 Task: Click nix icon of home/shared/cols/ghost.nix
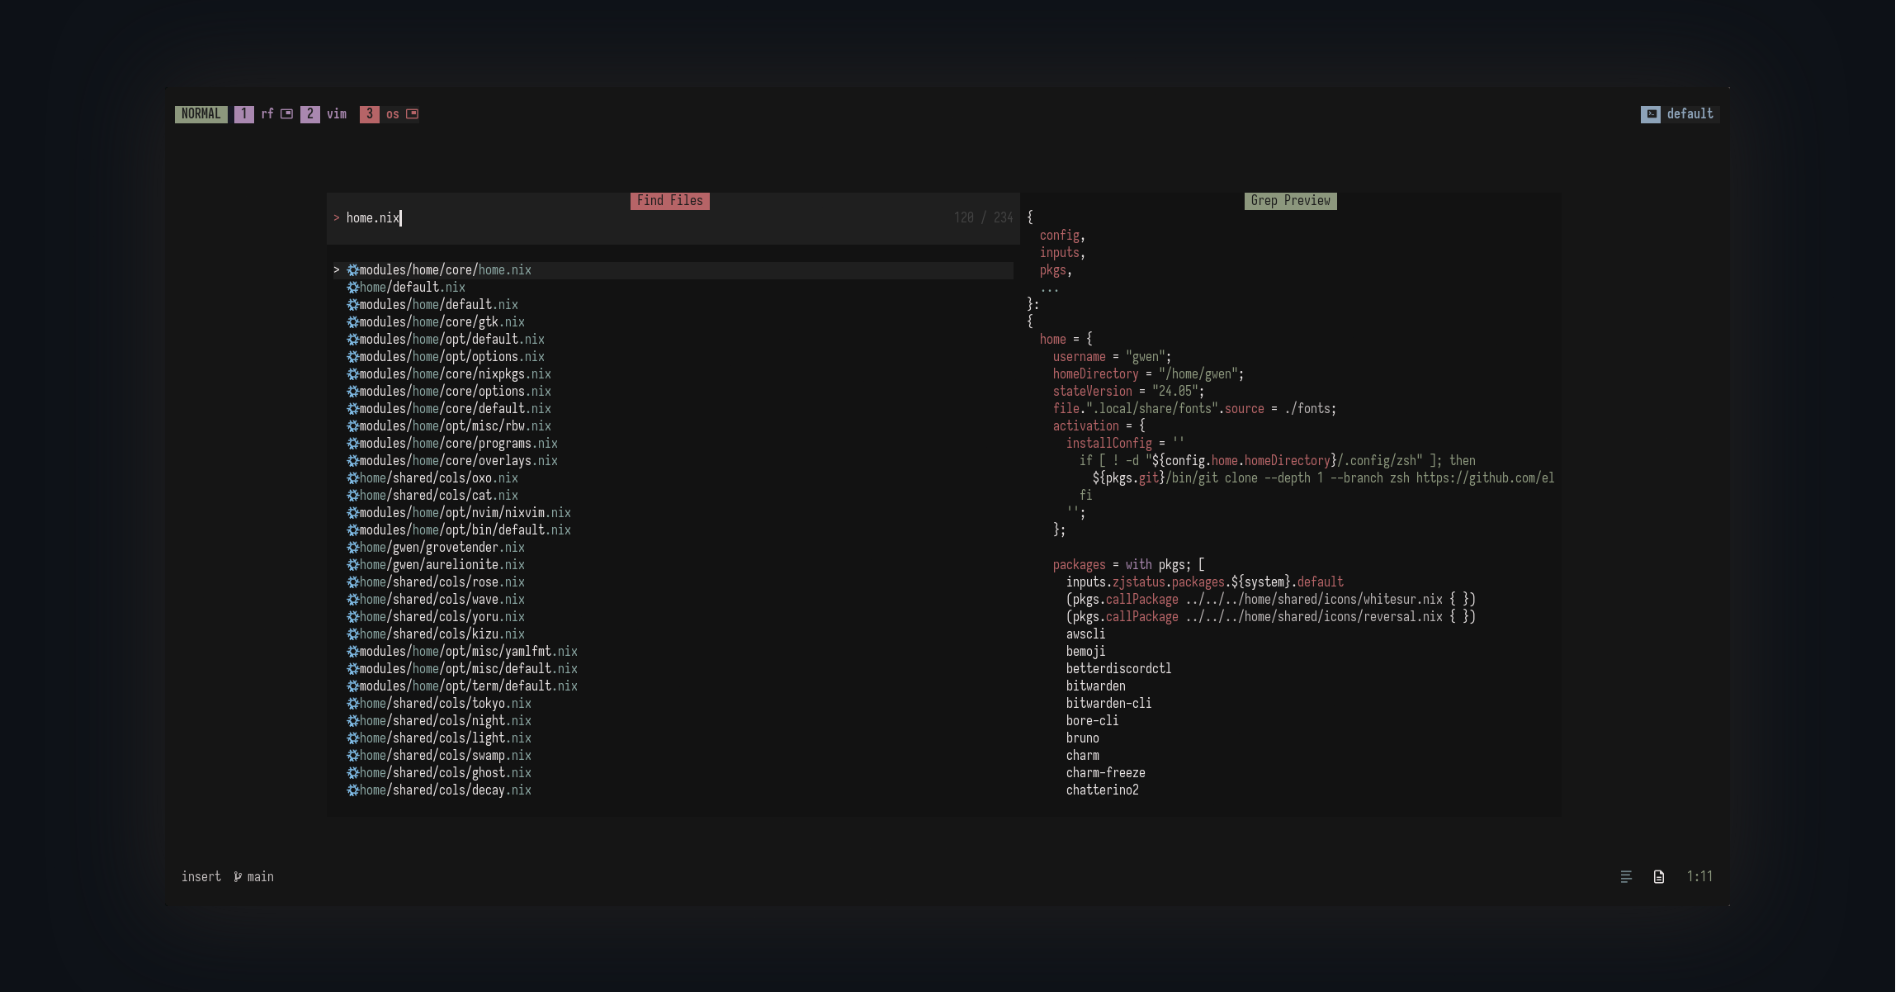coord(353,773)
